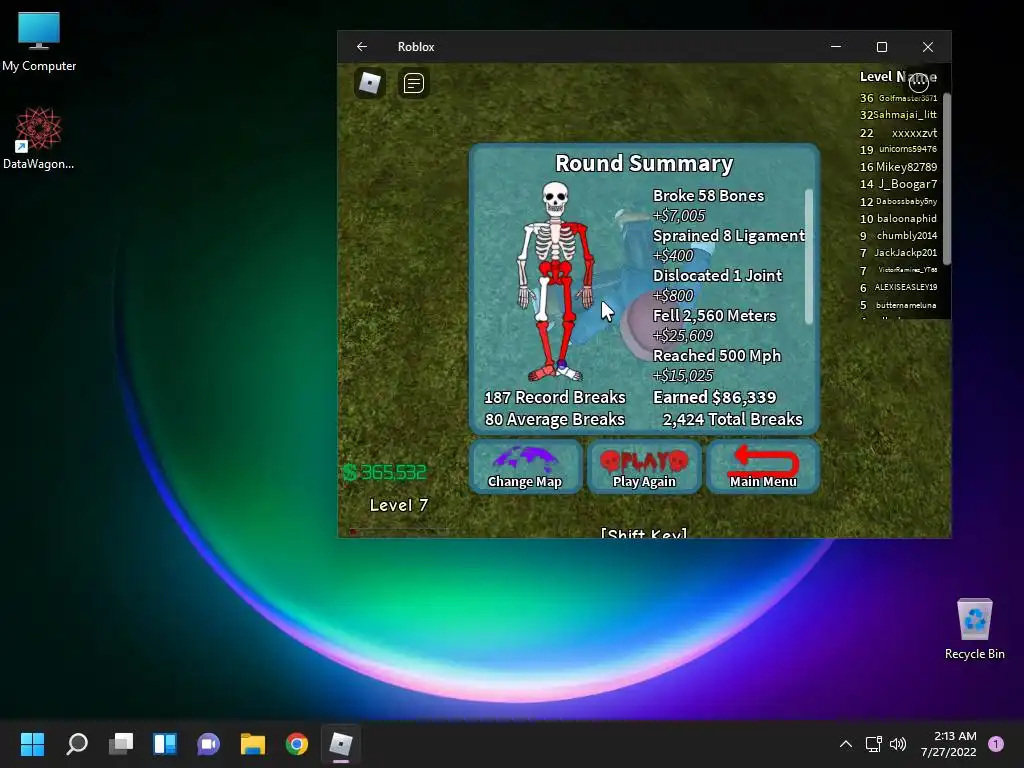
Task: Open the Roblox menu icon
Action: [370, 84]
